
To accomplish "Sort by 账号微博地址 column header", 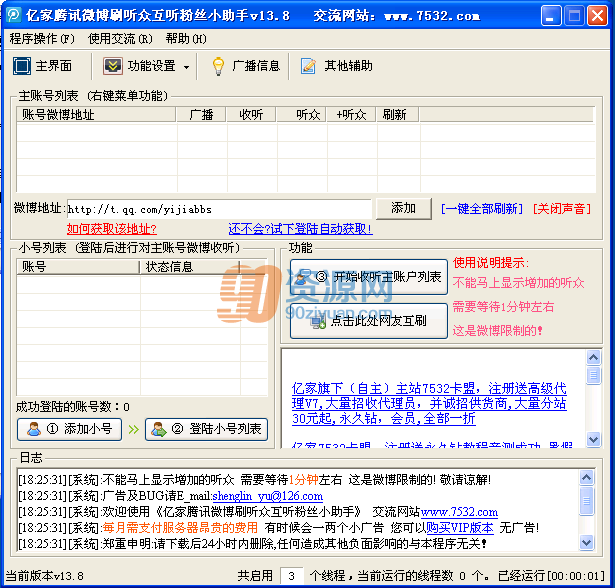I will coord(96,115).
